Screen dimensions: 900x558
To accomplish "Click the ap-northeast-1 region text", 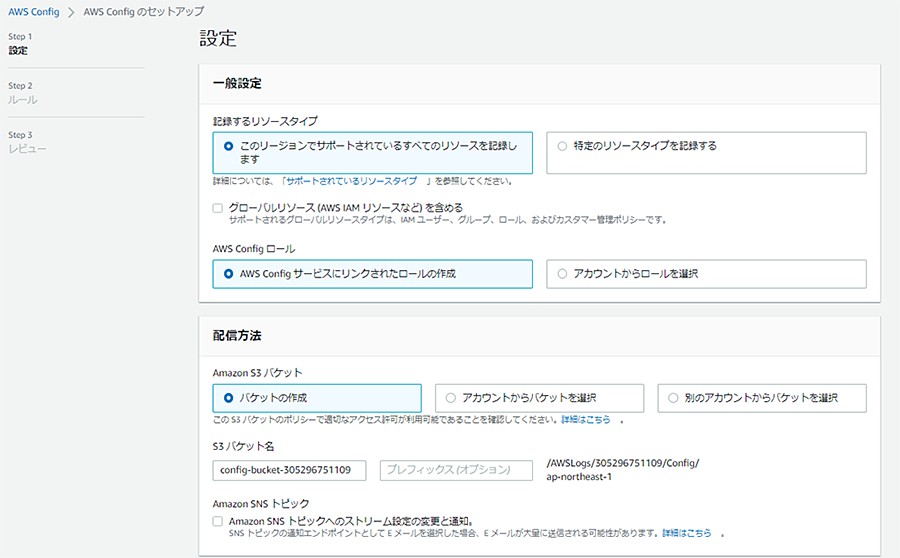I will pyautogui.click(x=579, y=477).
